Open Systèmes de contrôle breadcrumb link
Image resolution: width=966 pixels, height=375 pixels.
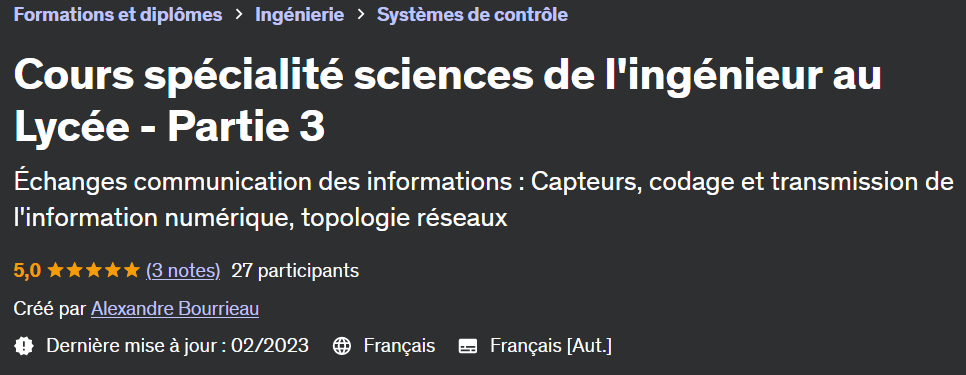coord(472,15)
